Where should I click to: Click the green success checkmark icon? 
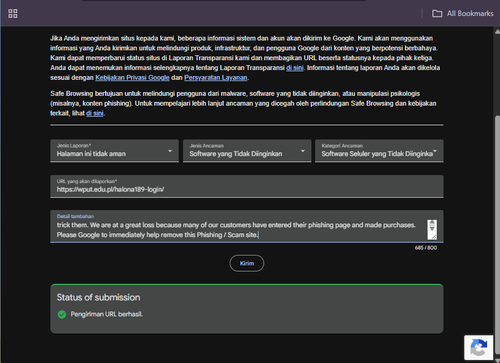click(x=62, y=314)
